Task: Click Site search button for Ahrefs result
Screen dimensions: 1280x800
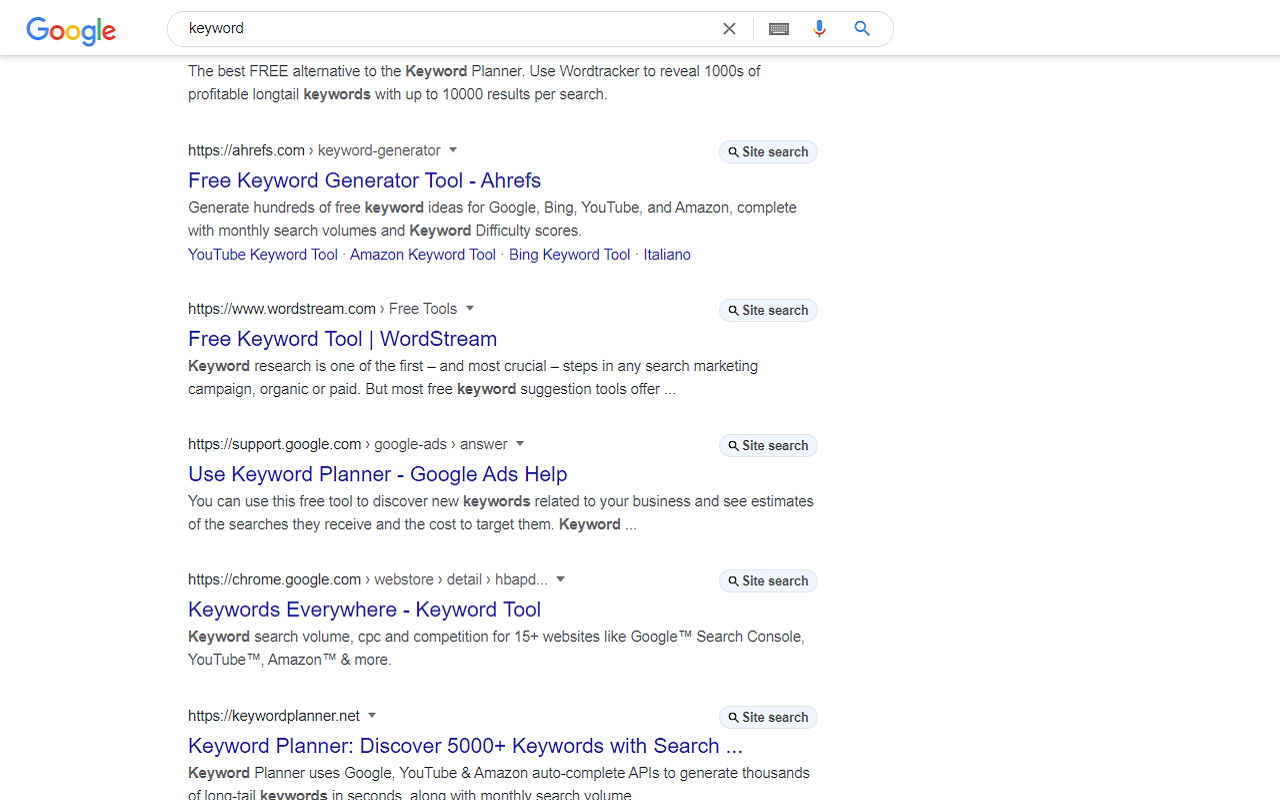Action: click(x=768, y=152)
